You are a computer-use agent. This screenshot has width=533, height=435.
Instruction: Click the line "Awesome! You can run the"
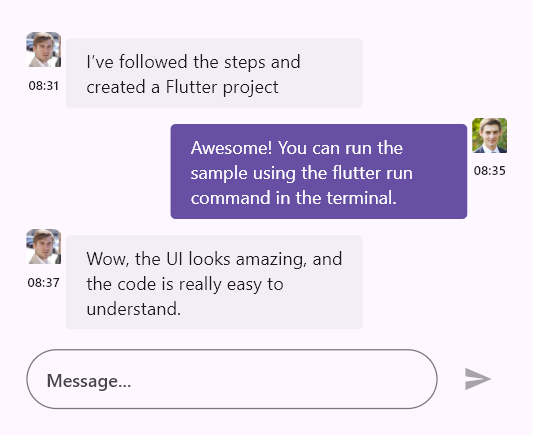pos(297,148)
